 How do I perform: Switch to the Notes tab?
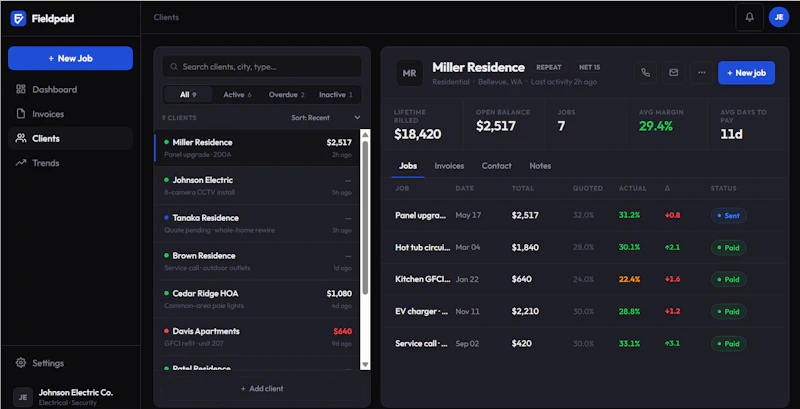click(540, 166)
